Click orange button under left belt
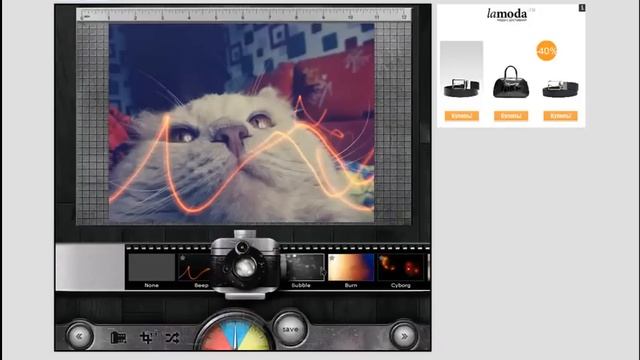 click(x=462, y=116)
